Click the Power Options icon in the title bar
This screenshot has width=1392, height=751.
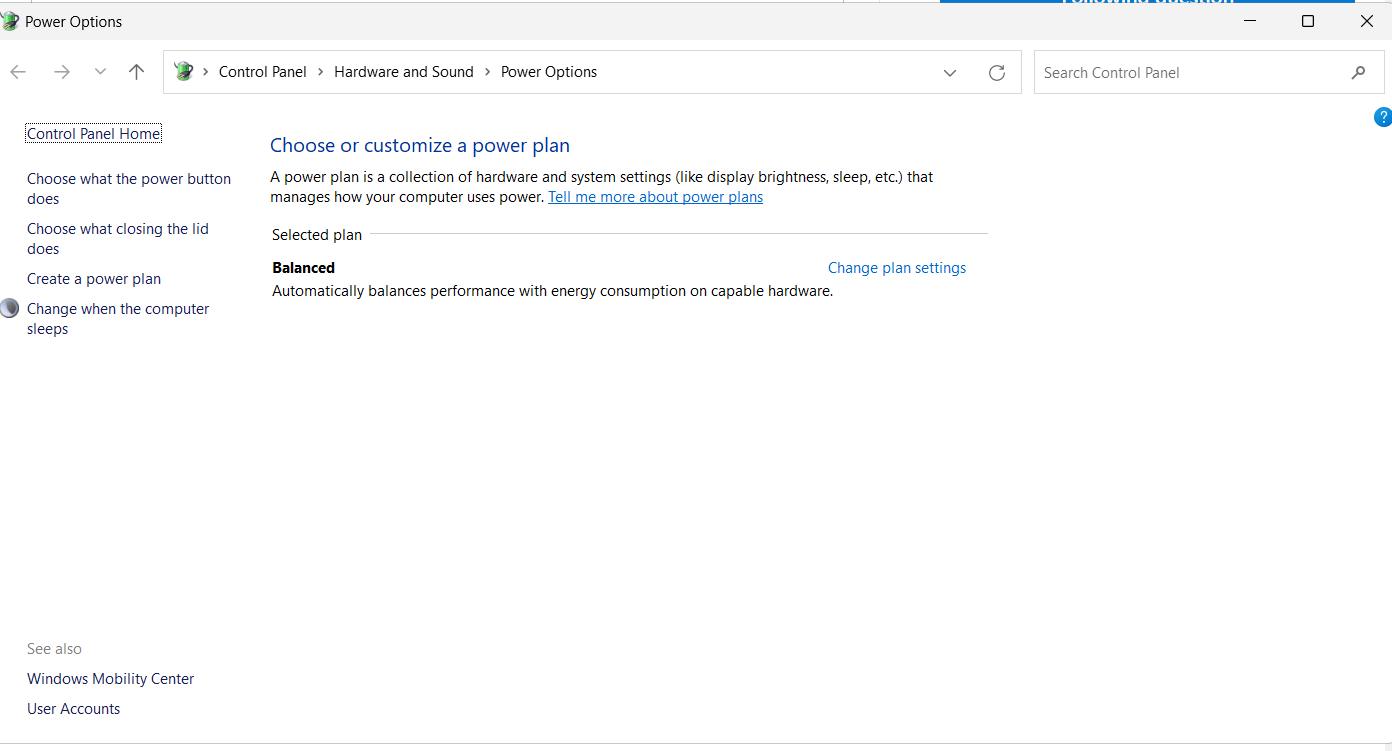(10, 20)
